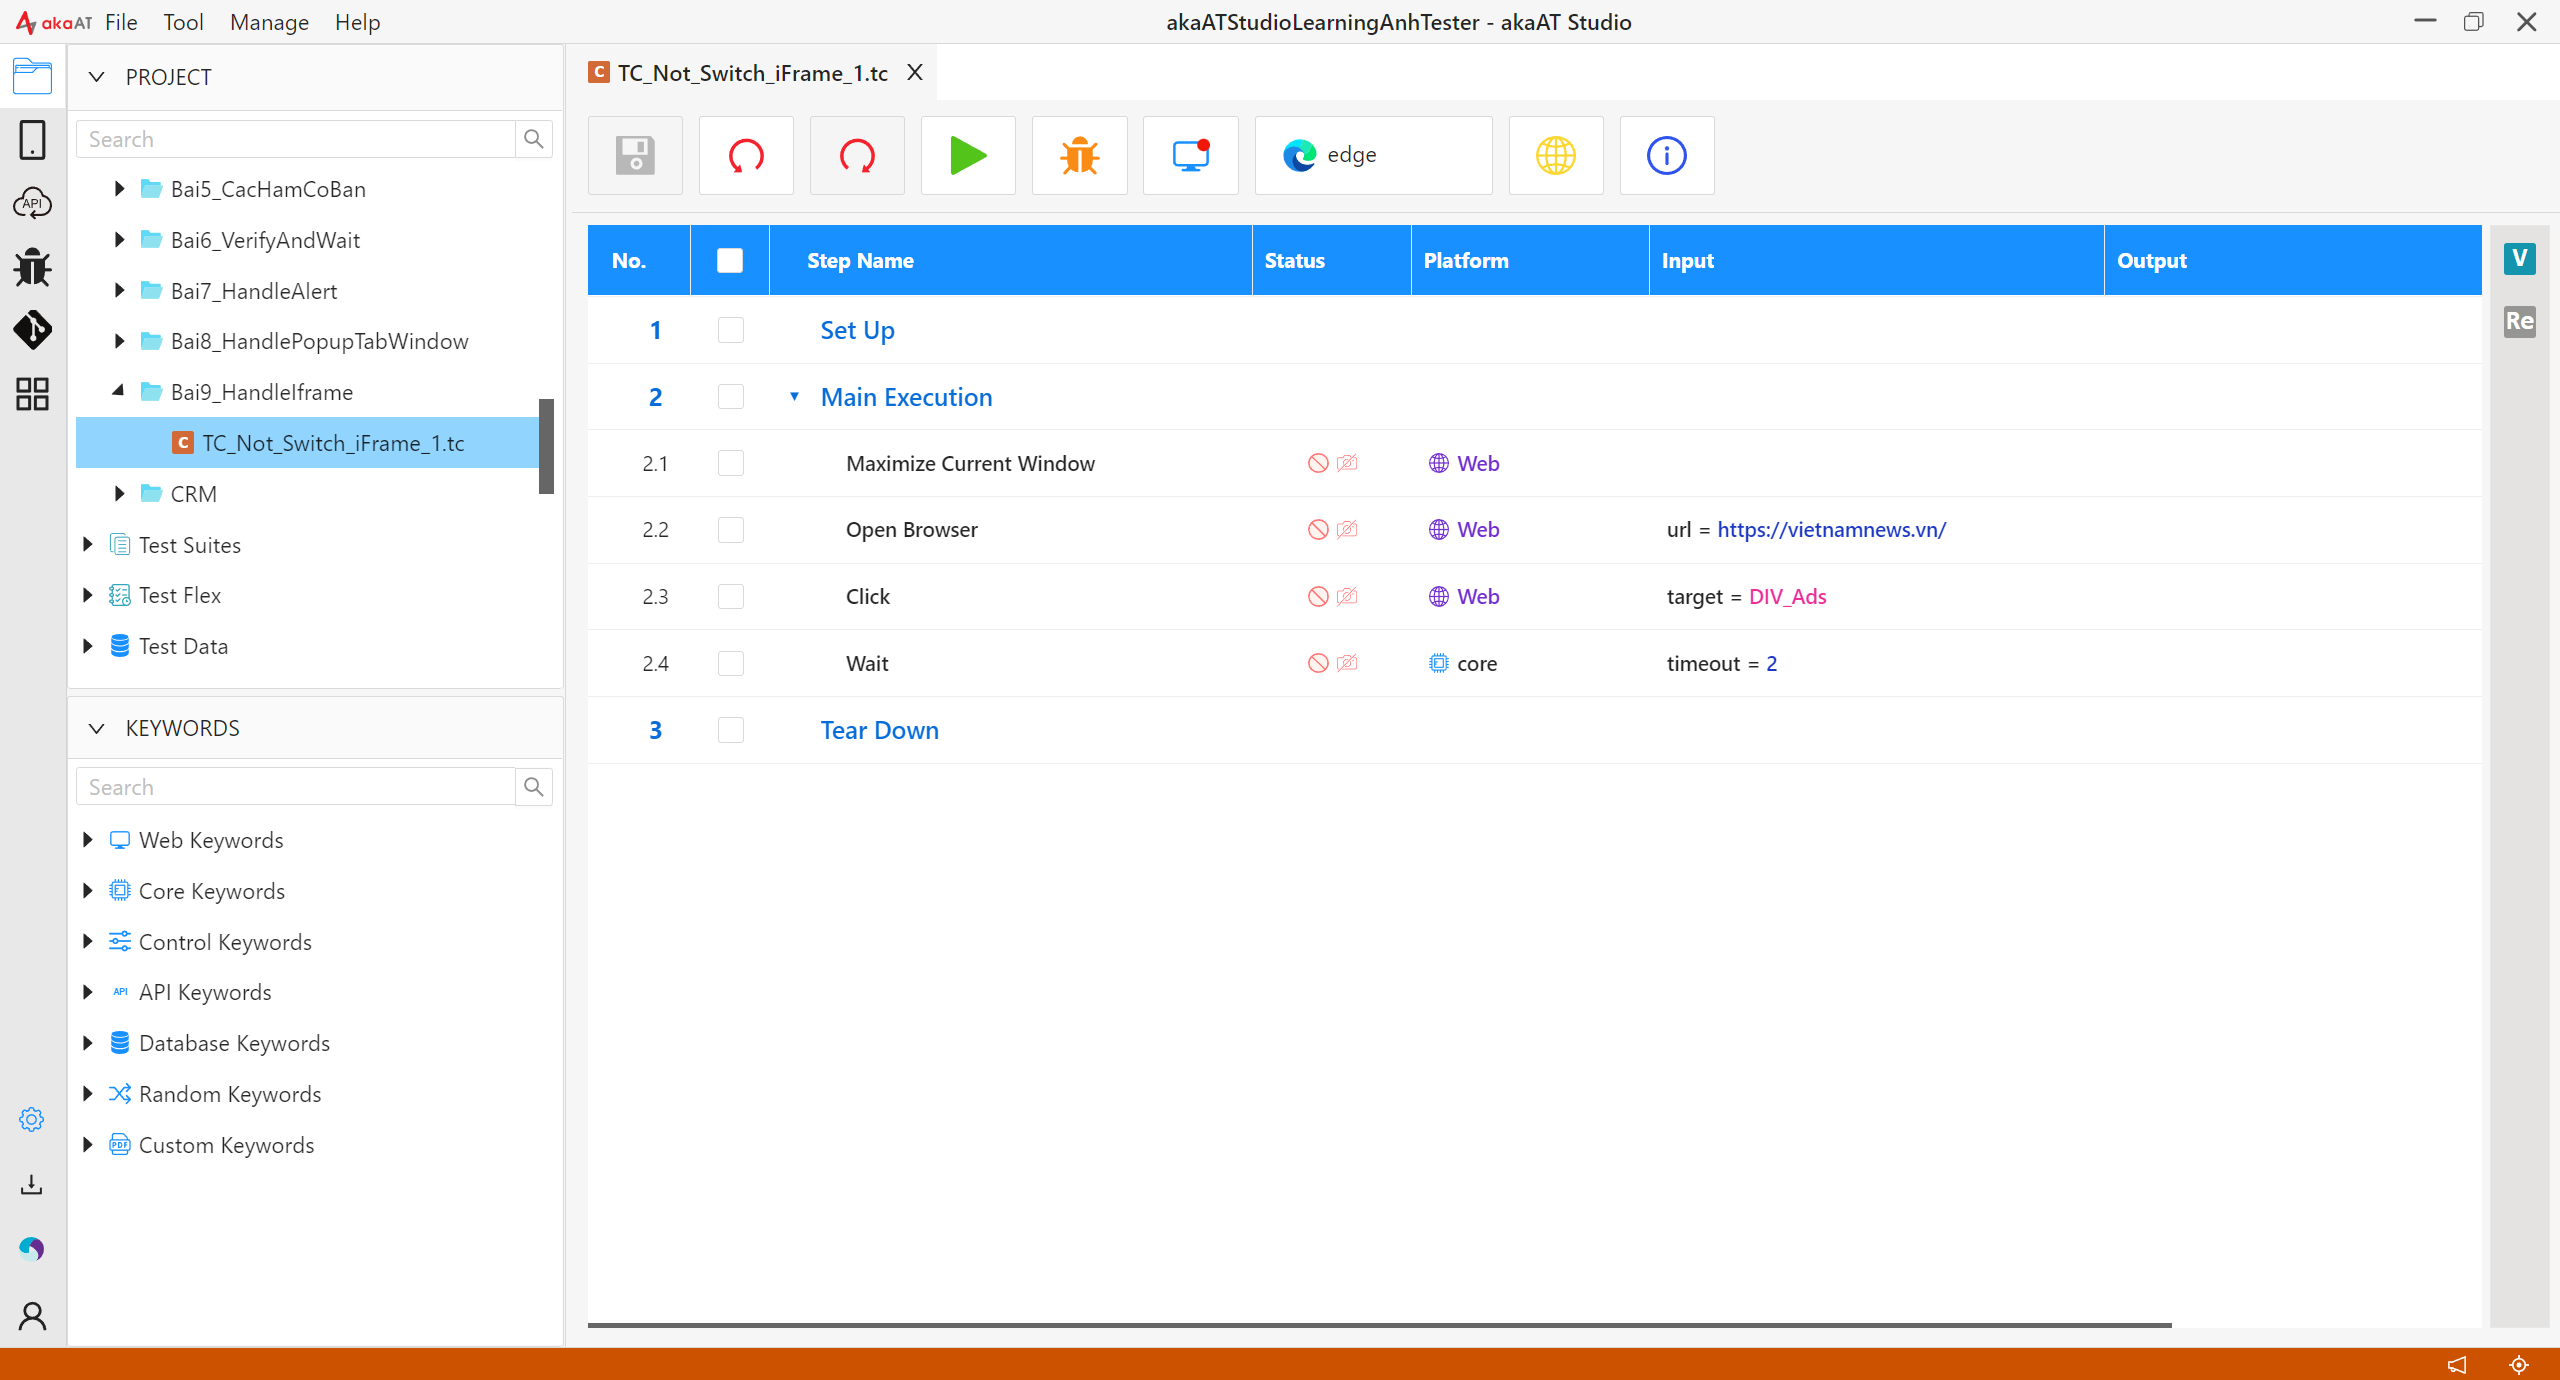The width and height of the screenshot is (2560, 1380).
Task: Check the Set Up step checkbox
Action: (731, 330)
